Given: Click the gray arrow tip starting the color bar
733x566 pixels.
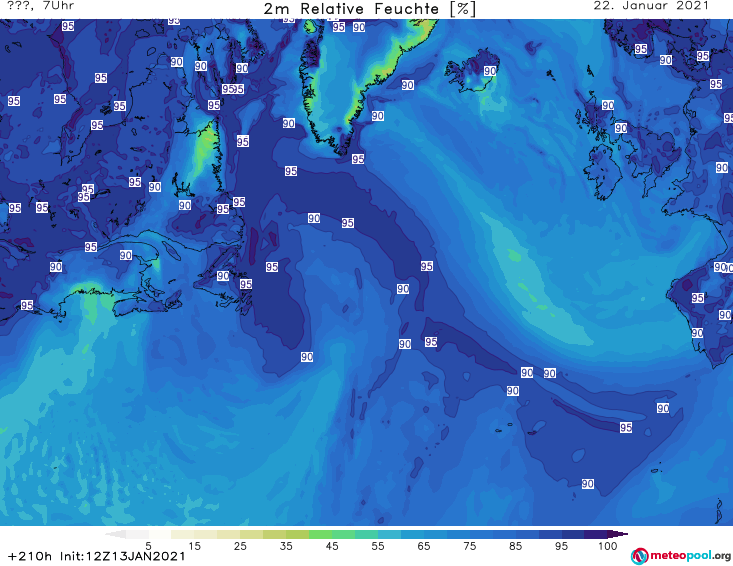Looking at the screenshot, I should (115, 534).
